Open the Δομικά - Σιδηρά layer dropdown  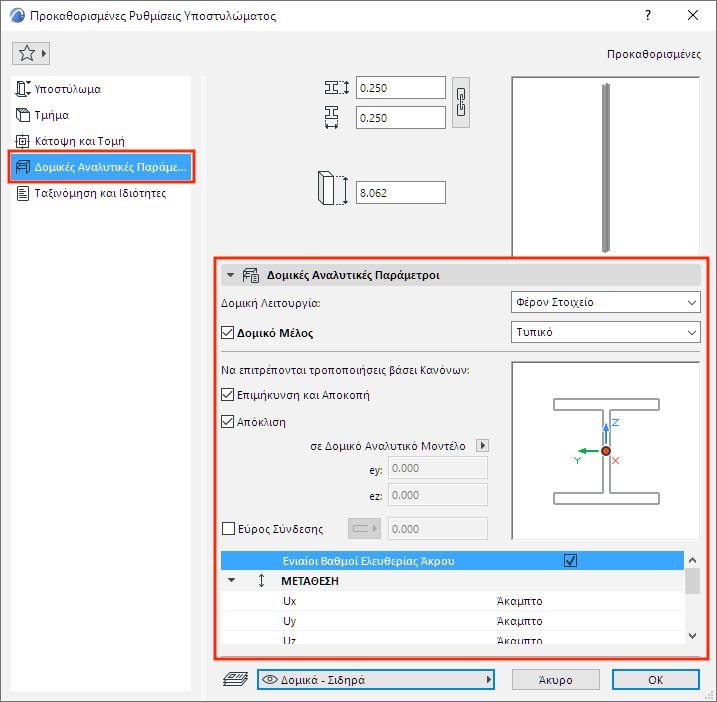coord(376,680)
